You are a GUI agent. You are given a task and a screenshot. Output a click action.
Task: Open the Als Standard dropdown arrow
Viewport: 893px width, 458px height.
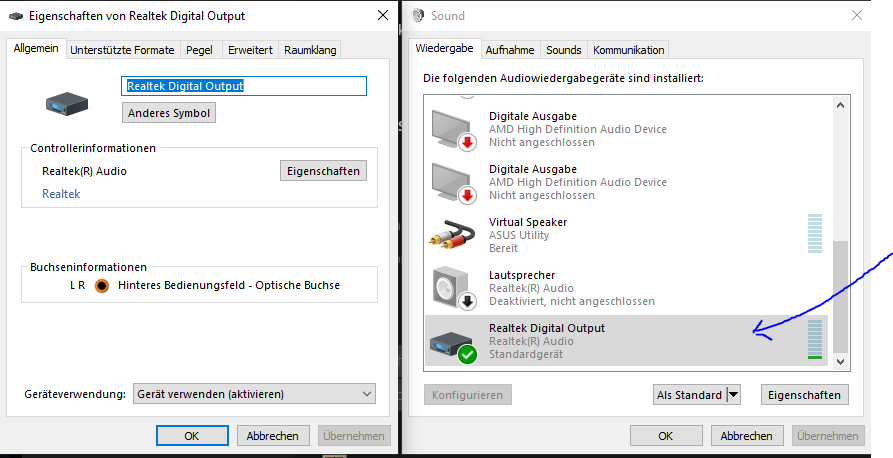(x=734, y=395)
